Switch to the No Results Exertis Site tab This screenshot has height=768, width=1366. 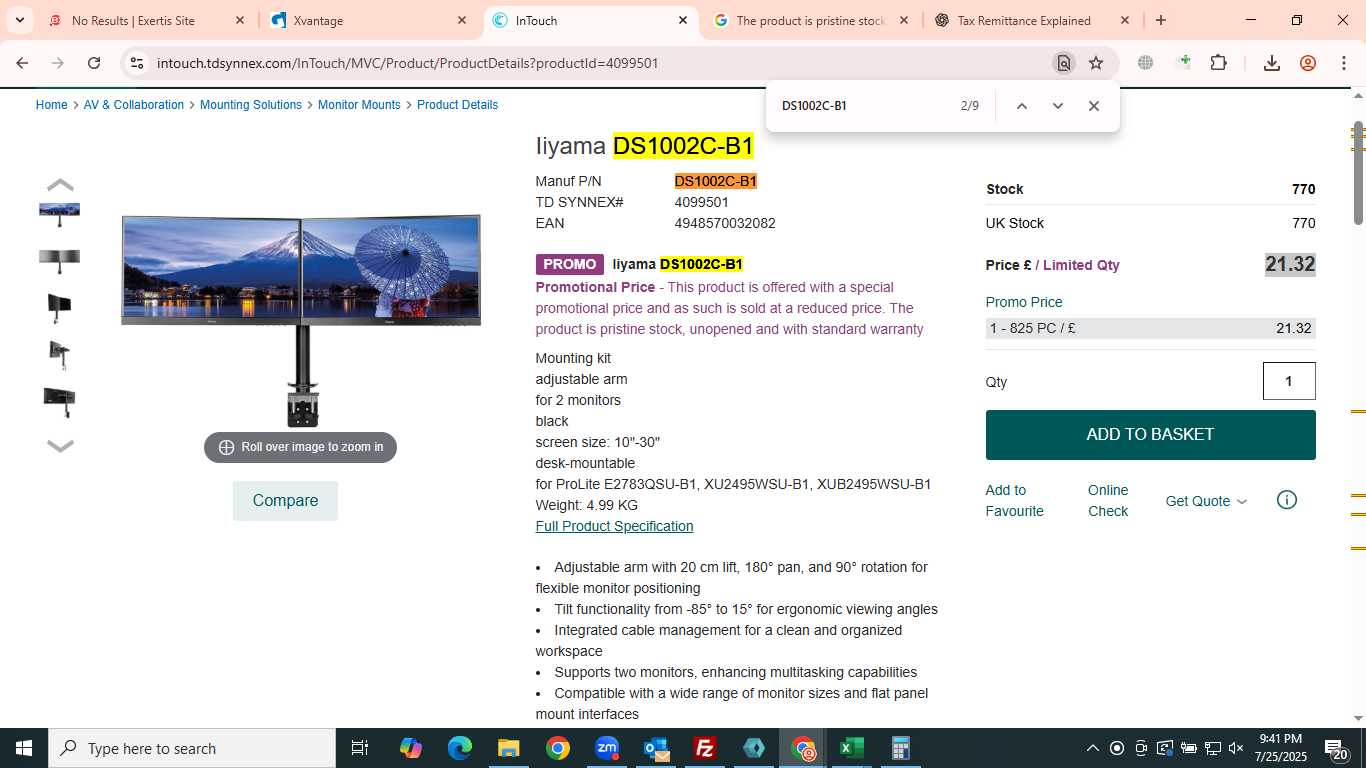[146, 20]
